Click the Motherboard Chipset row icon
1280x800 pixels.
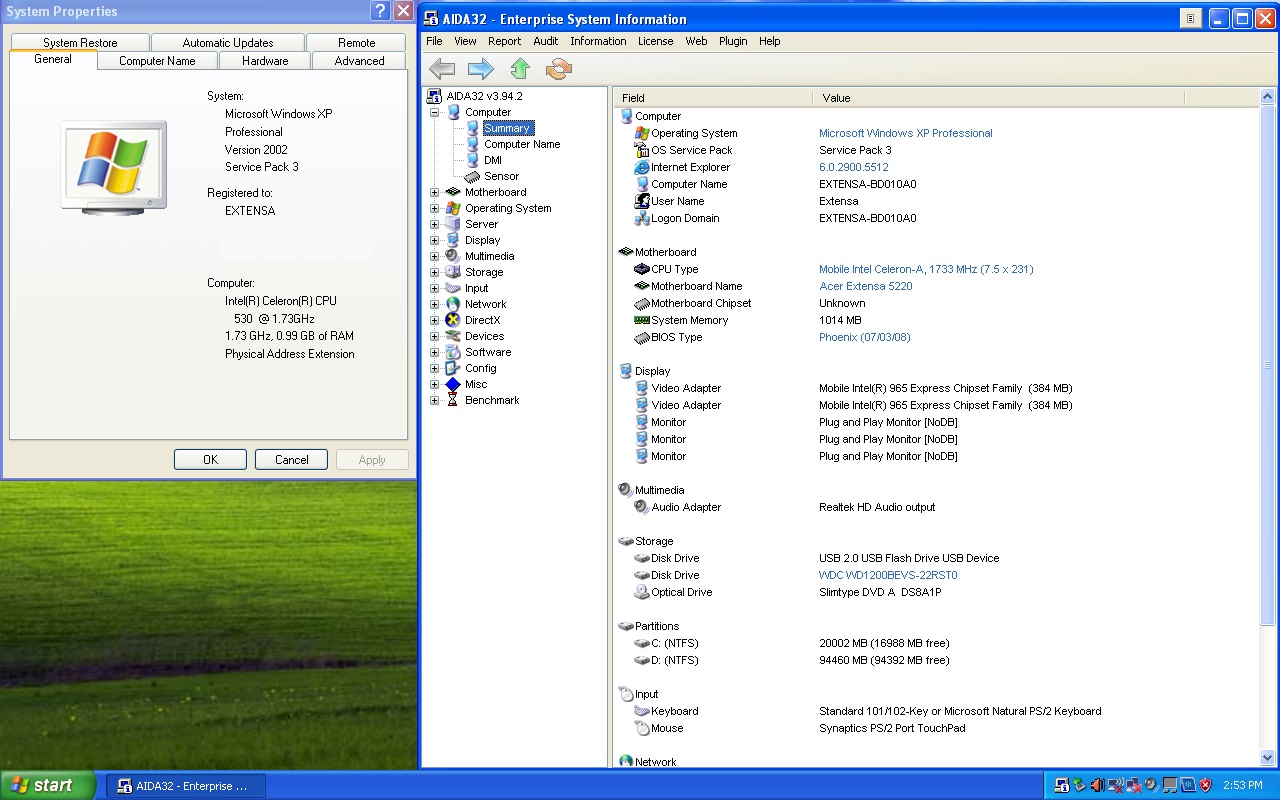coord(642,303)
